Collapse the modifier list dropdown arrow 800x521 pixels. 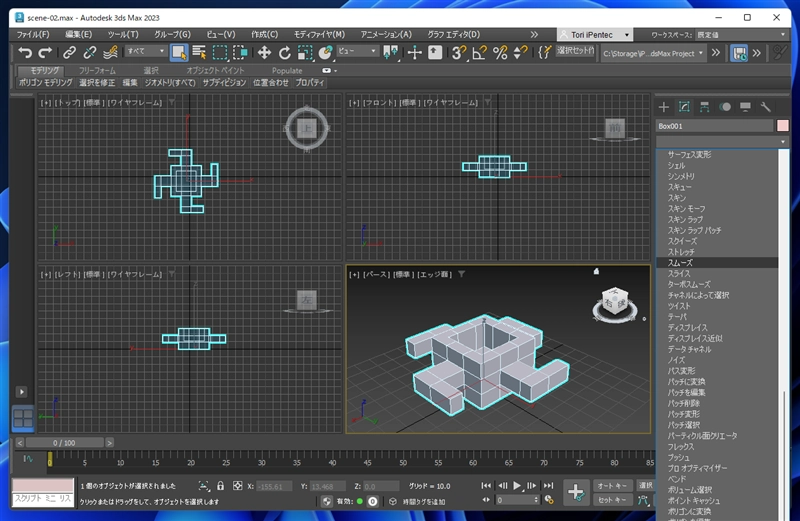click(783, 141)
